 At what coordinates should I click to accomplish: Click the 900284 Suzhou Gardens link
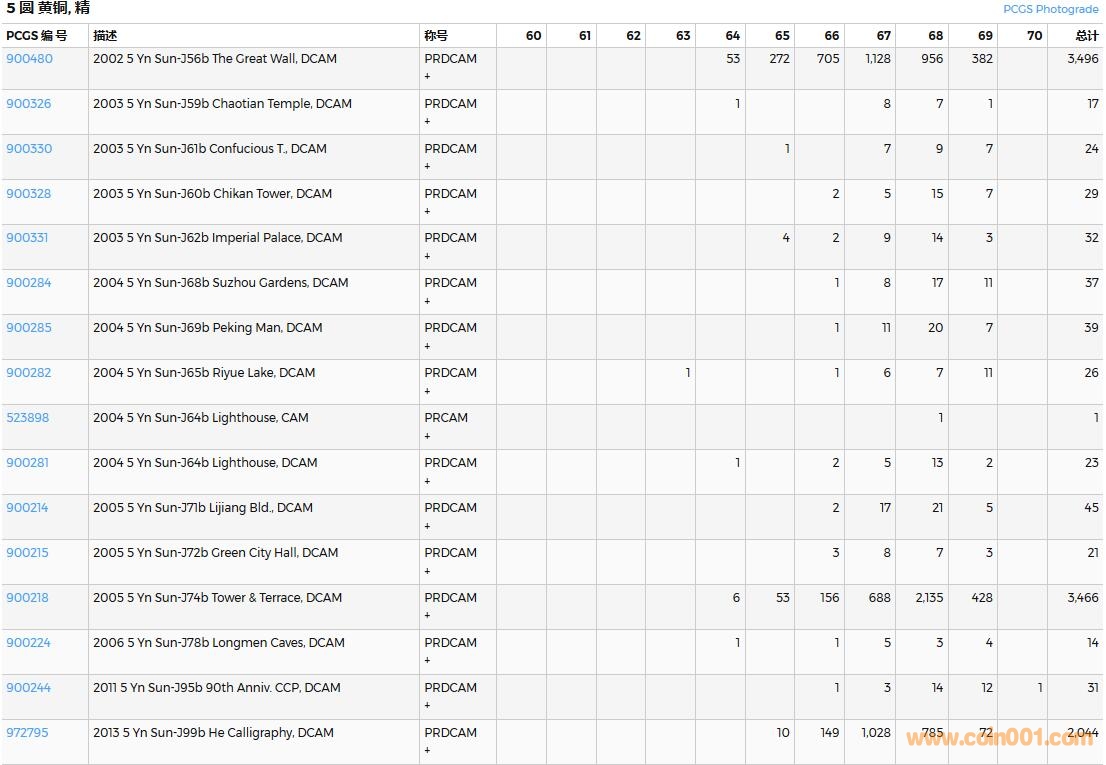(29, 283)
